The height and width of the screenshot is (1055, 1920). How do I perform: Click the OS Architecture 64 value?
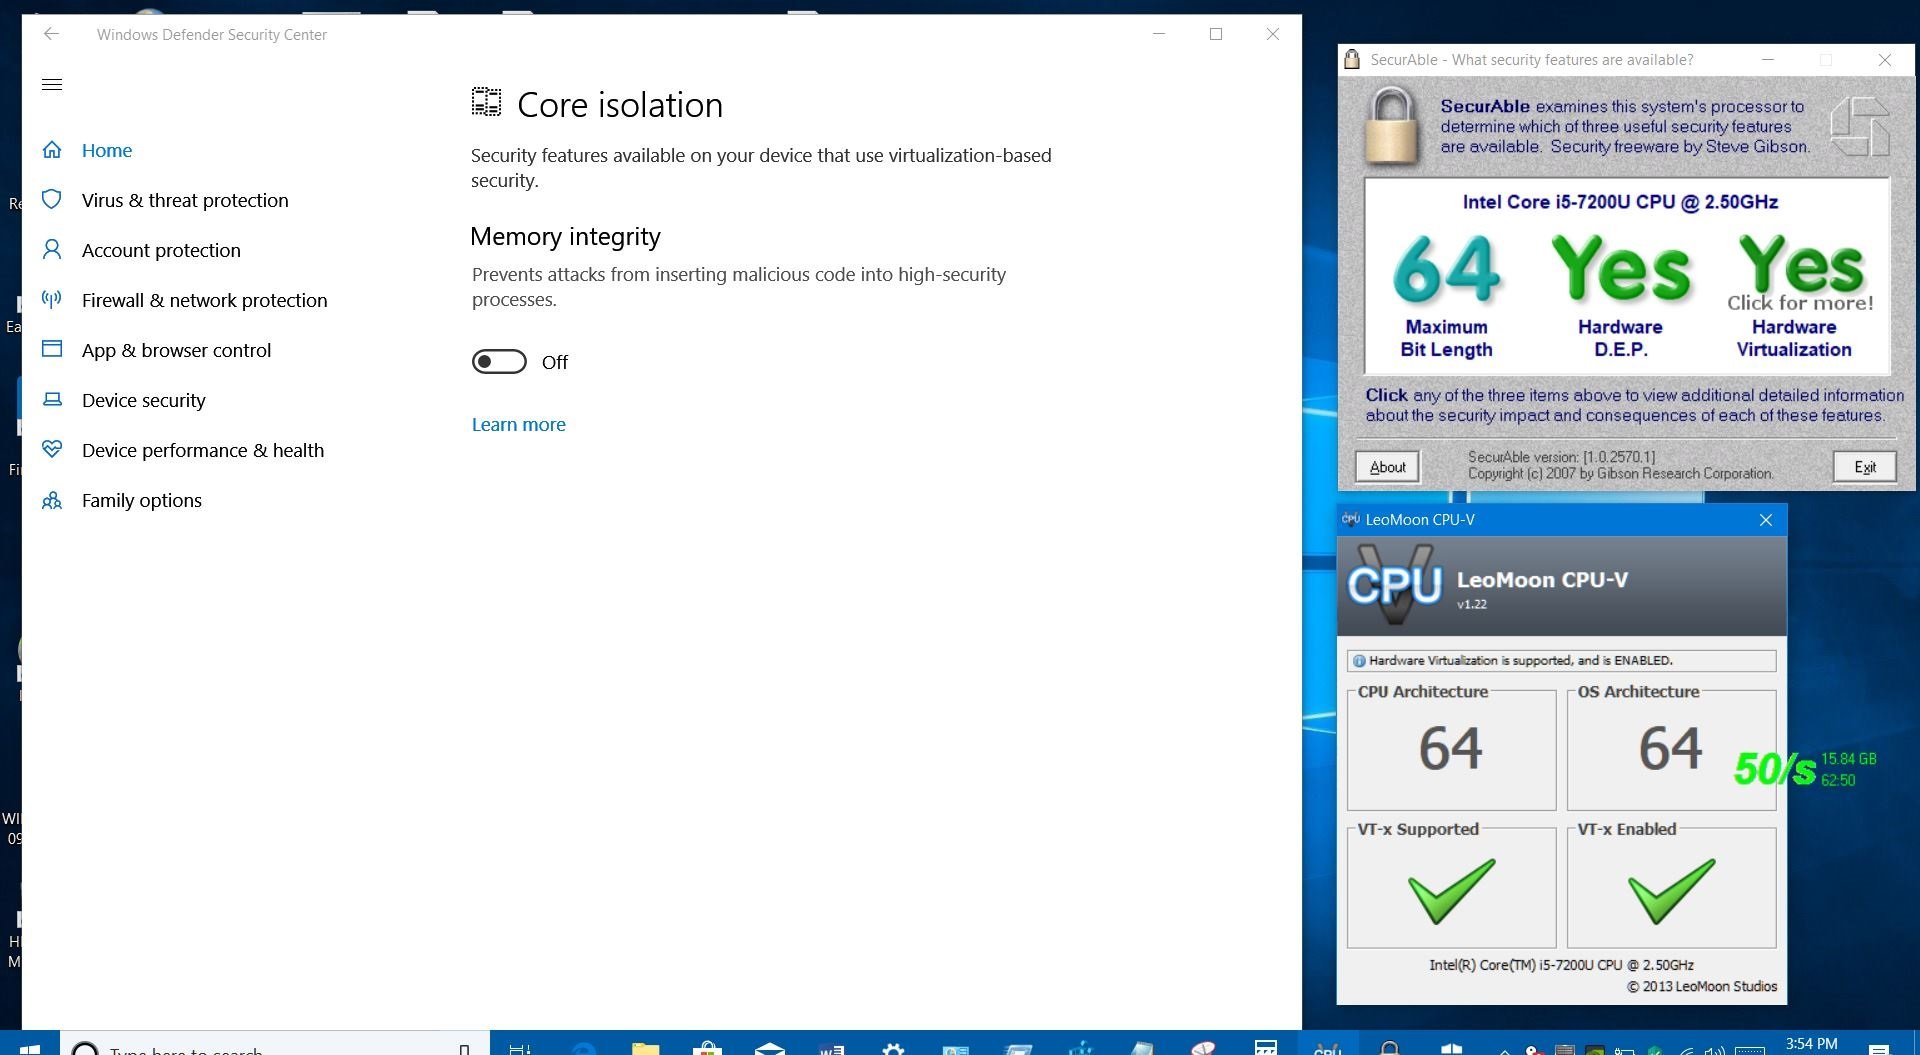pyautogui.click(x=1670, y=749)
